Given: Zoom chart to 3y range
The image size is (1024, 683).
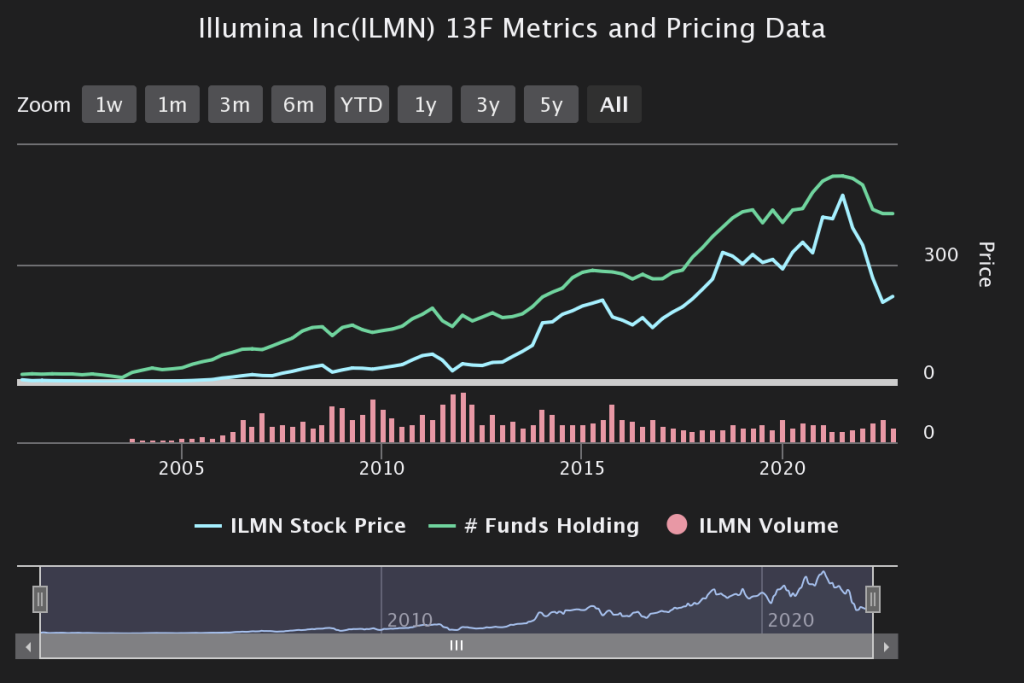Looking at the screenshot, I should (x=488, y=105).
